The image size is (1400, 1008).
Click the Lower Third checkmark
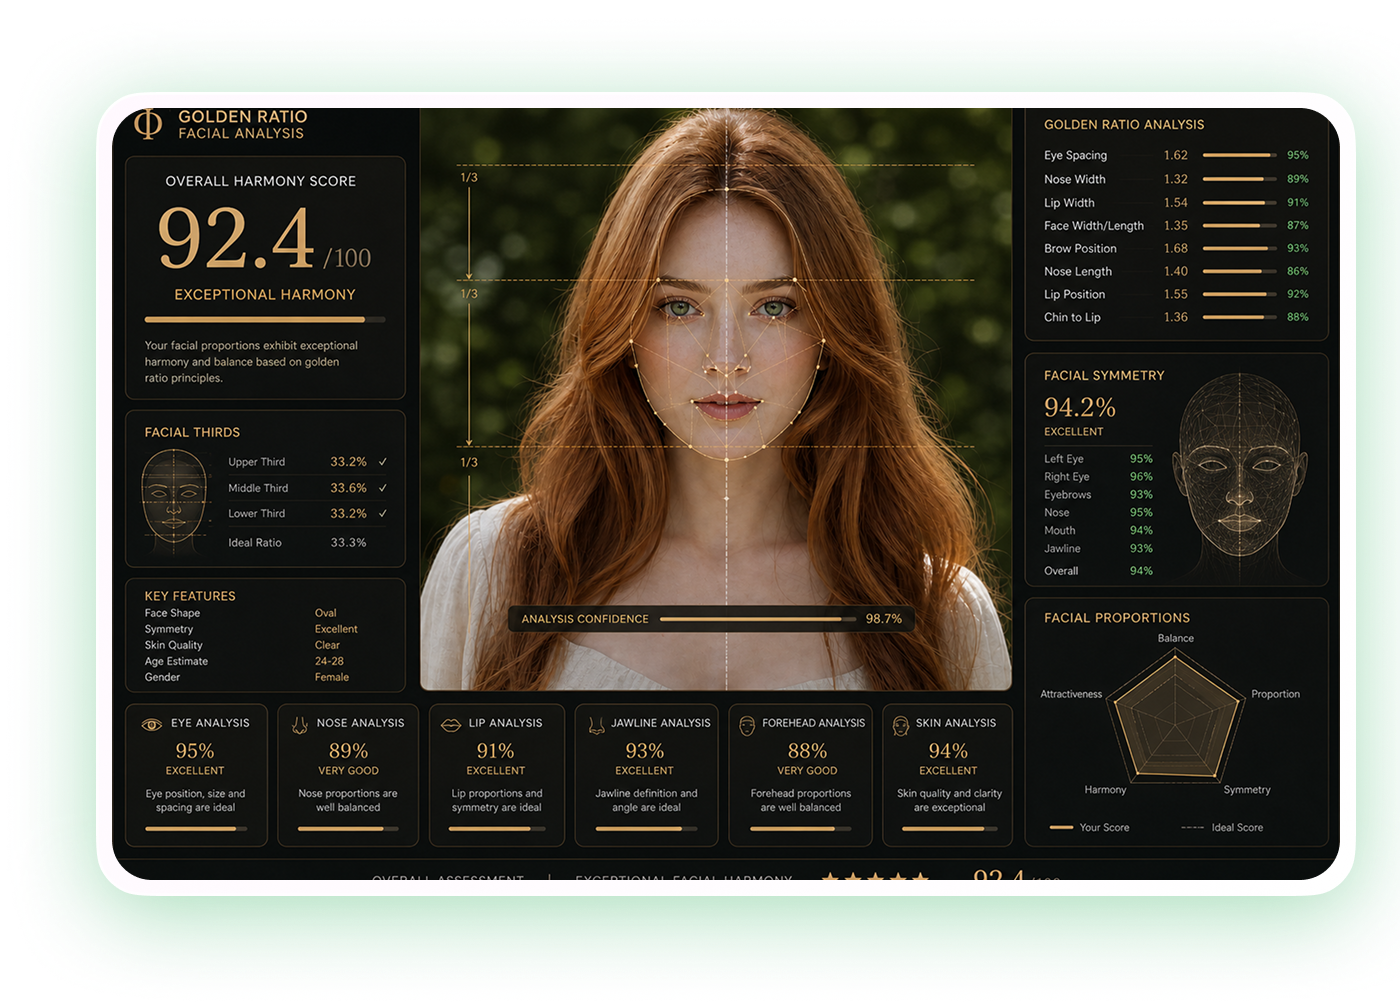[382, 513]
